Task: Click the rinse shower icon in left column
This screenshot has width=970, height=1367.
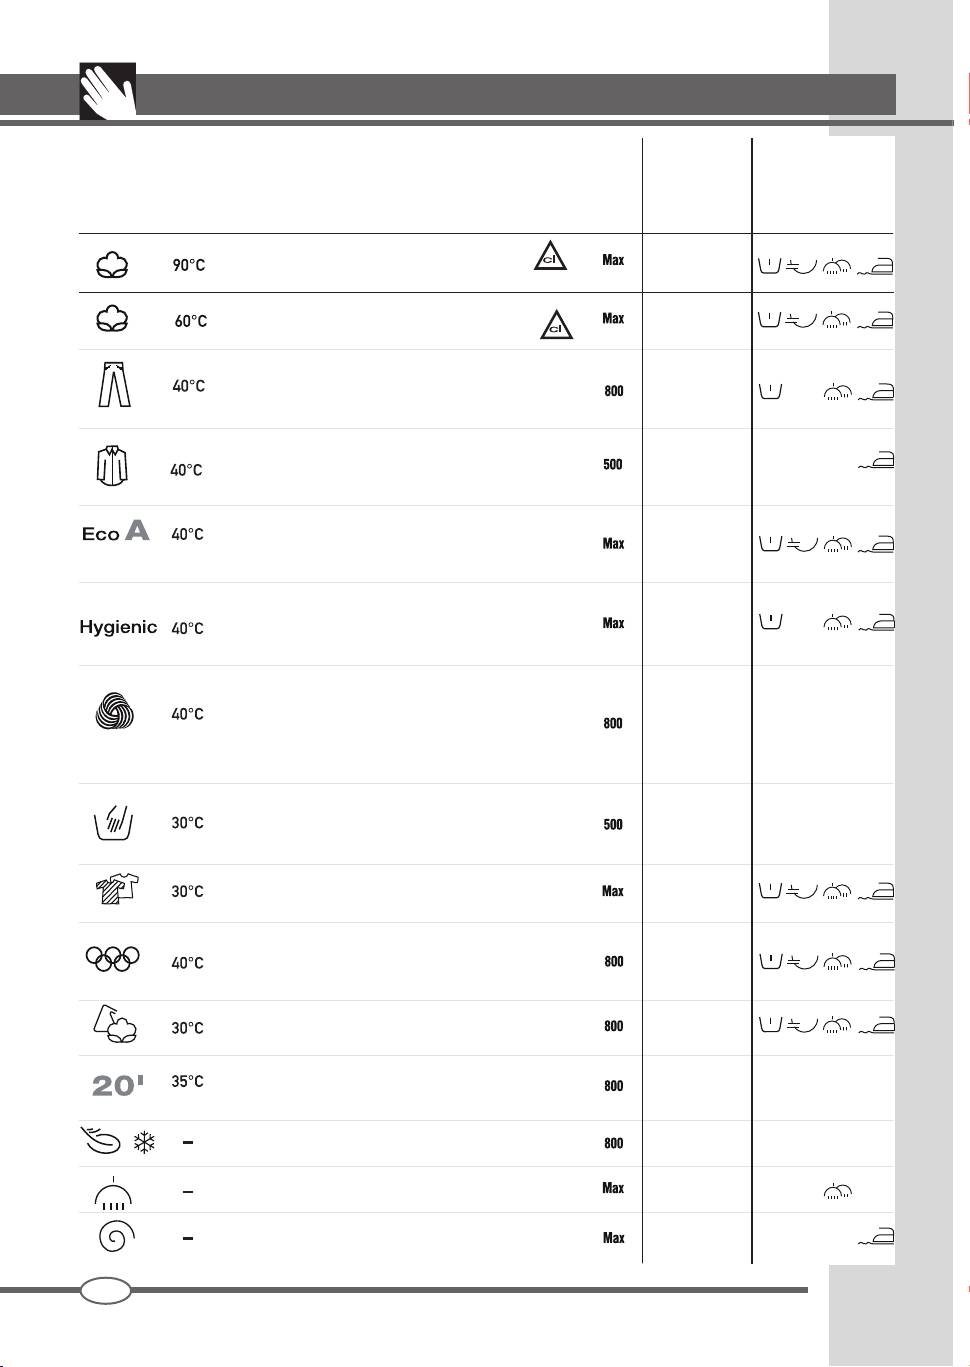Action: point(113,1193)
